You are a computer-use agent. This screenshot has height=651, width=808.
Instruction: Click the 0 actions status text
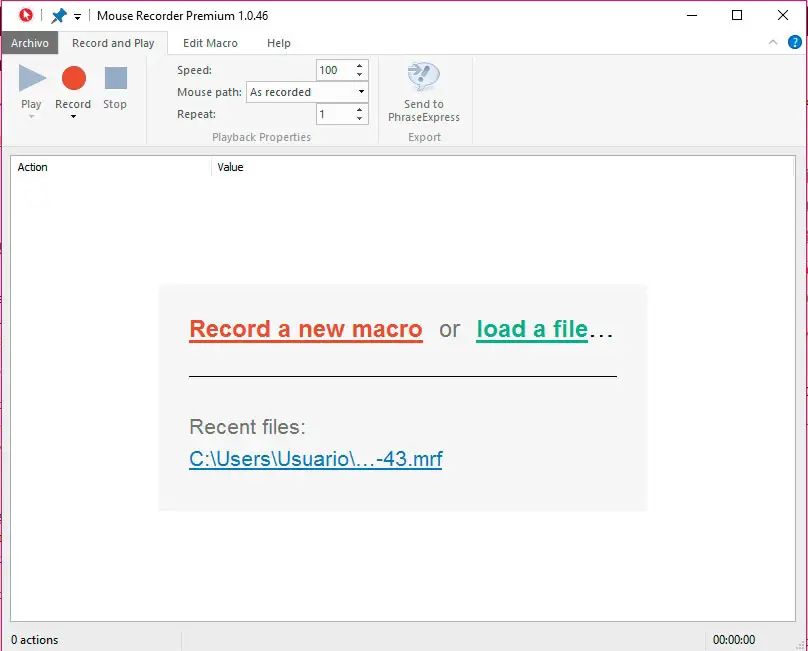[35, 640]
